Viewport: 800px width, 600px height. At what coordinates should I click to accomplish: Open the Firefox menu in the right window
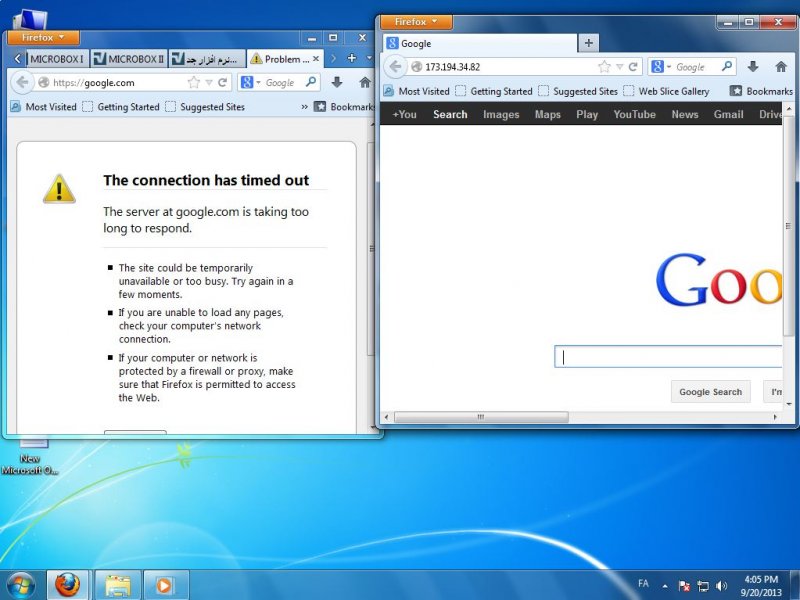(416, 22)
